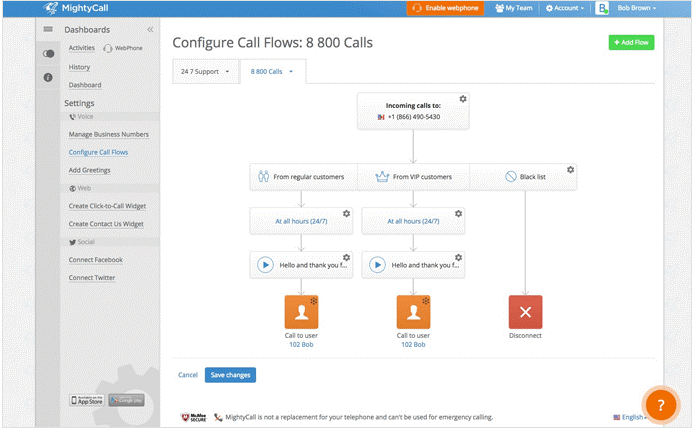The width and height of the screenshot is (694, 432).
Task: Open Create Click-to-Call Widget
Action: click(107, 206)
